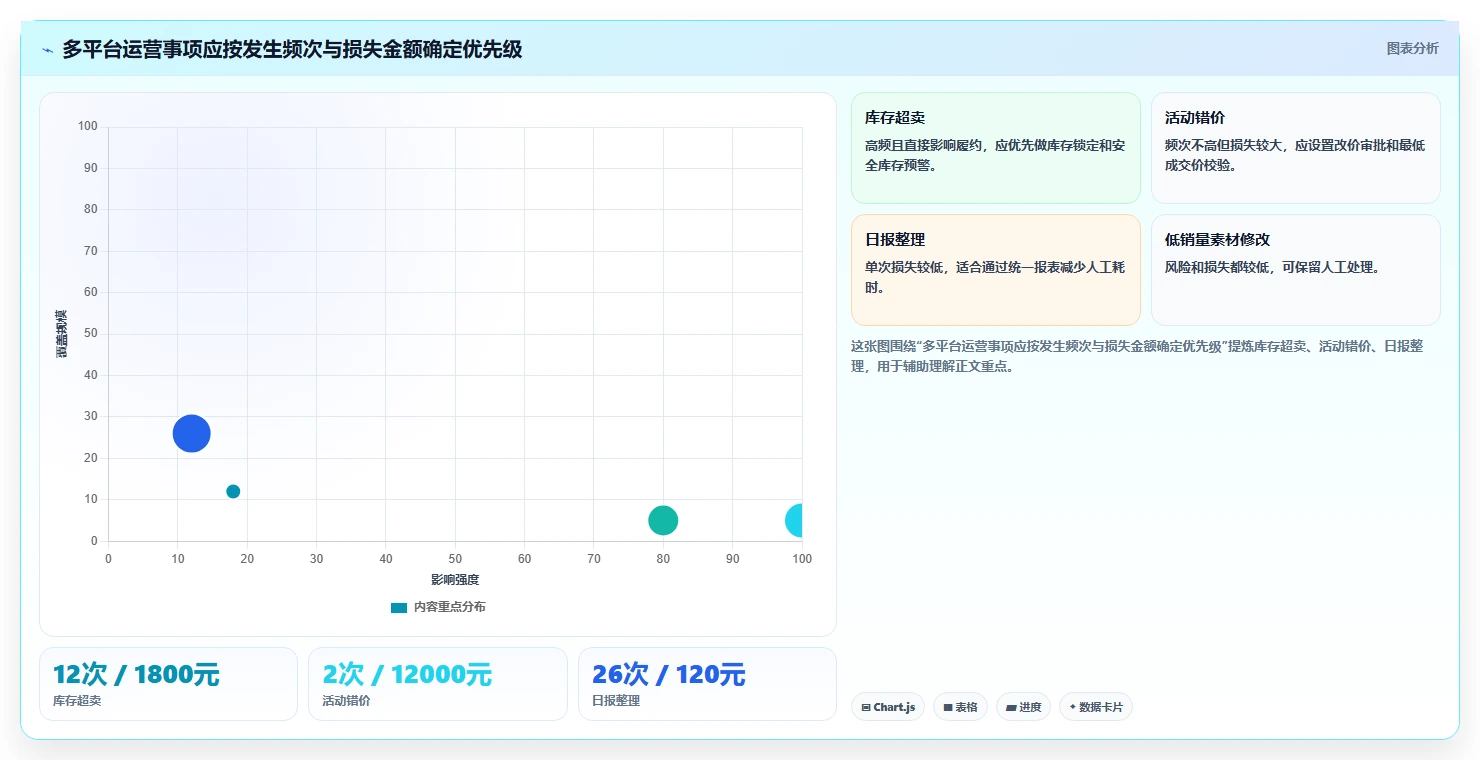Click the 2次 / 12000元 stat card
This screenshot has width=1480, height=760.
tap(437, 684)
